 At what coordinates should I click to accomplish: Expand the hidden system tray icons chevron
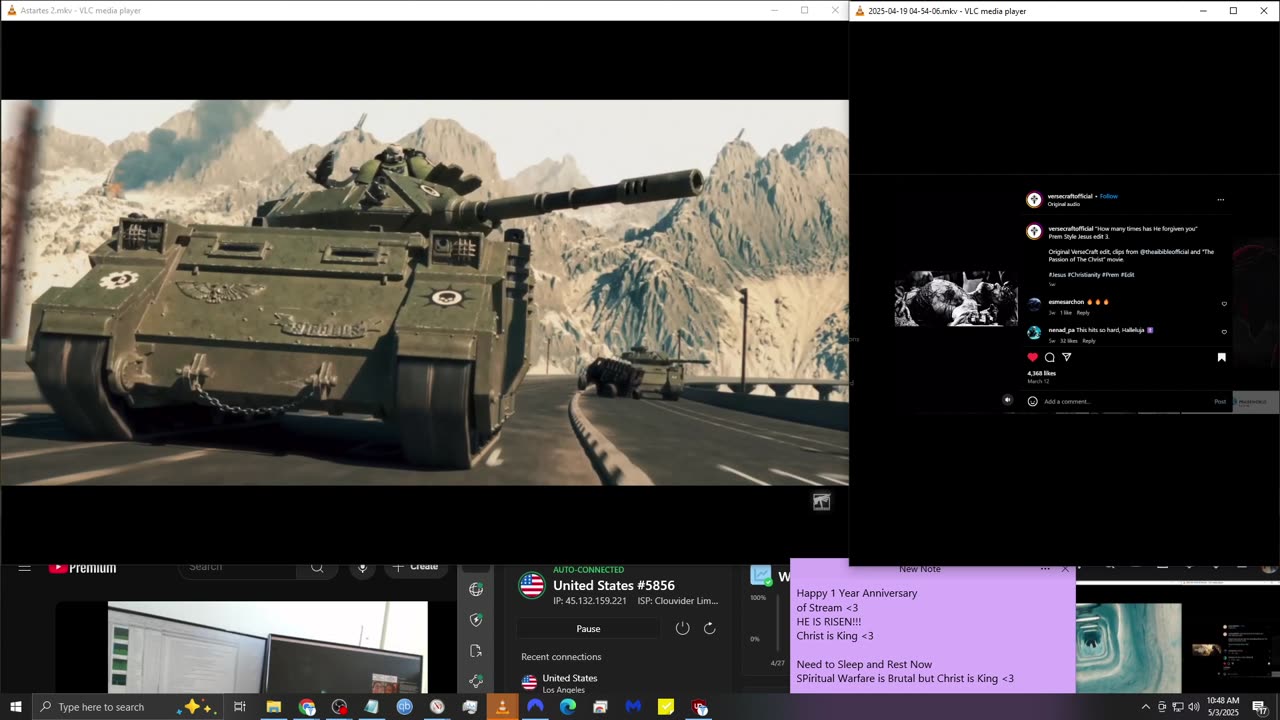click(1146, 707)
